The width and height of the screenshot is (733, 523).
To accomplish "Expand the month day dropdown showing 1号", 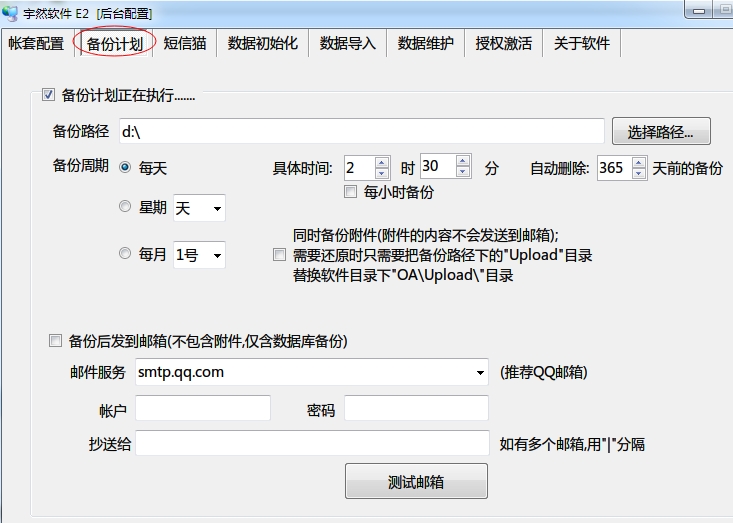I will pos(217,256).
